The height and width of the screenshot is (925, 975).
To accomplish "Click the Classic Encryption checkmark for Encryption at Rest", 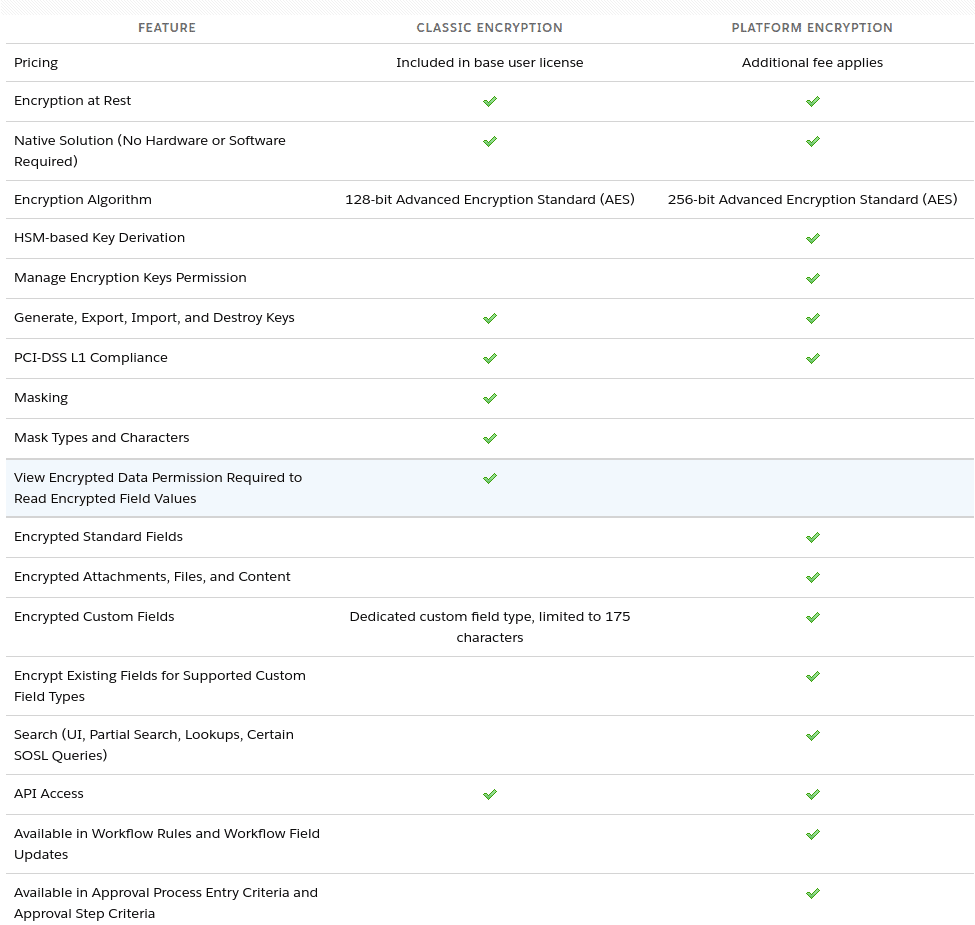I will (x=490, y=101).
